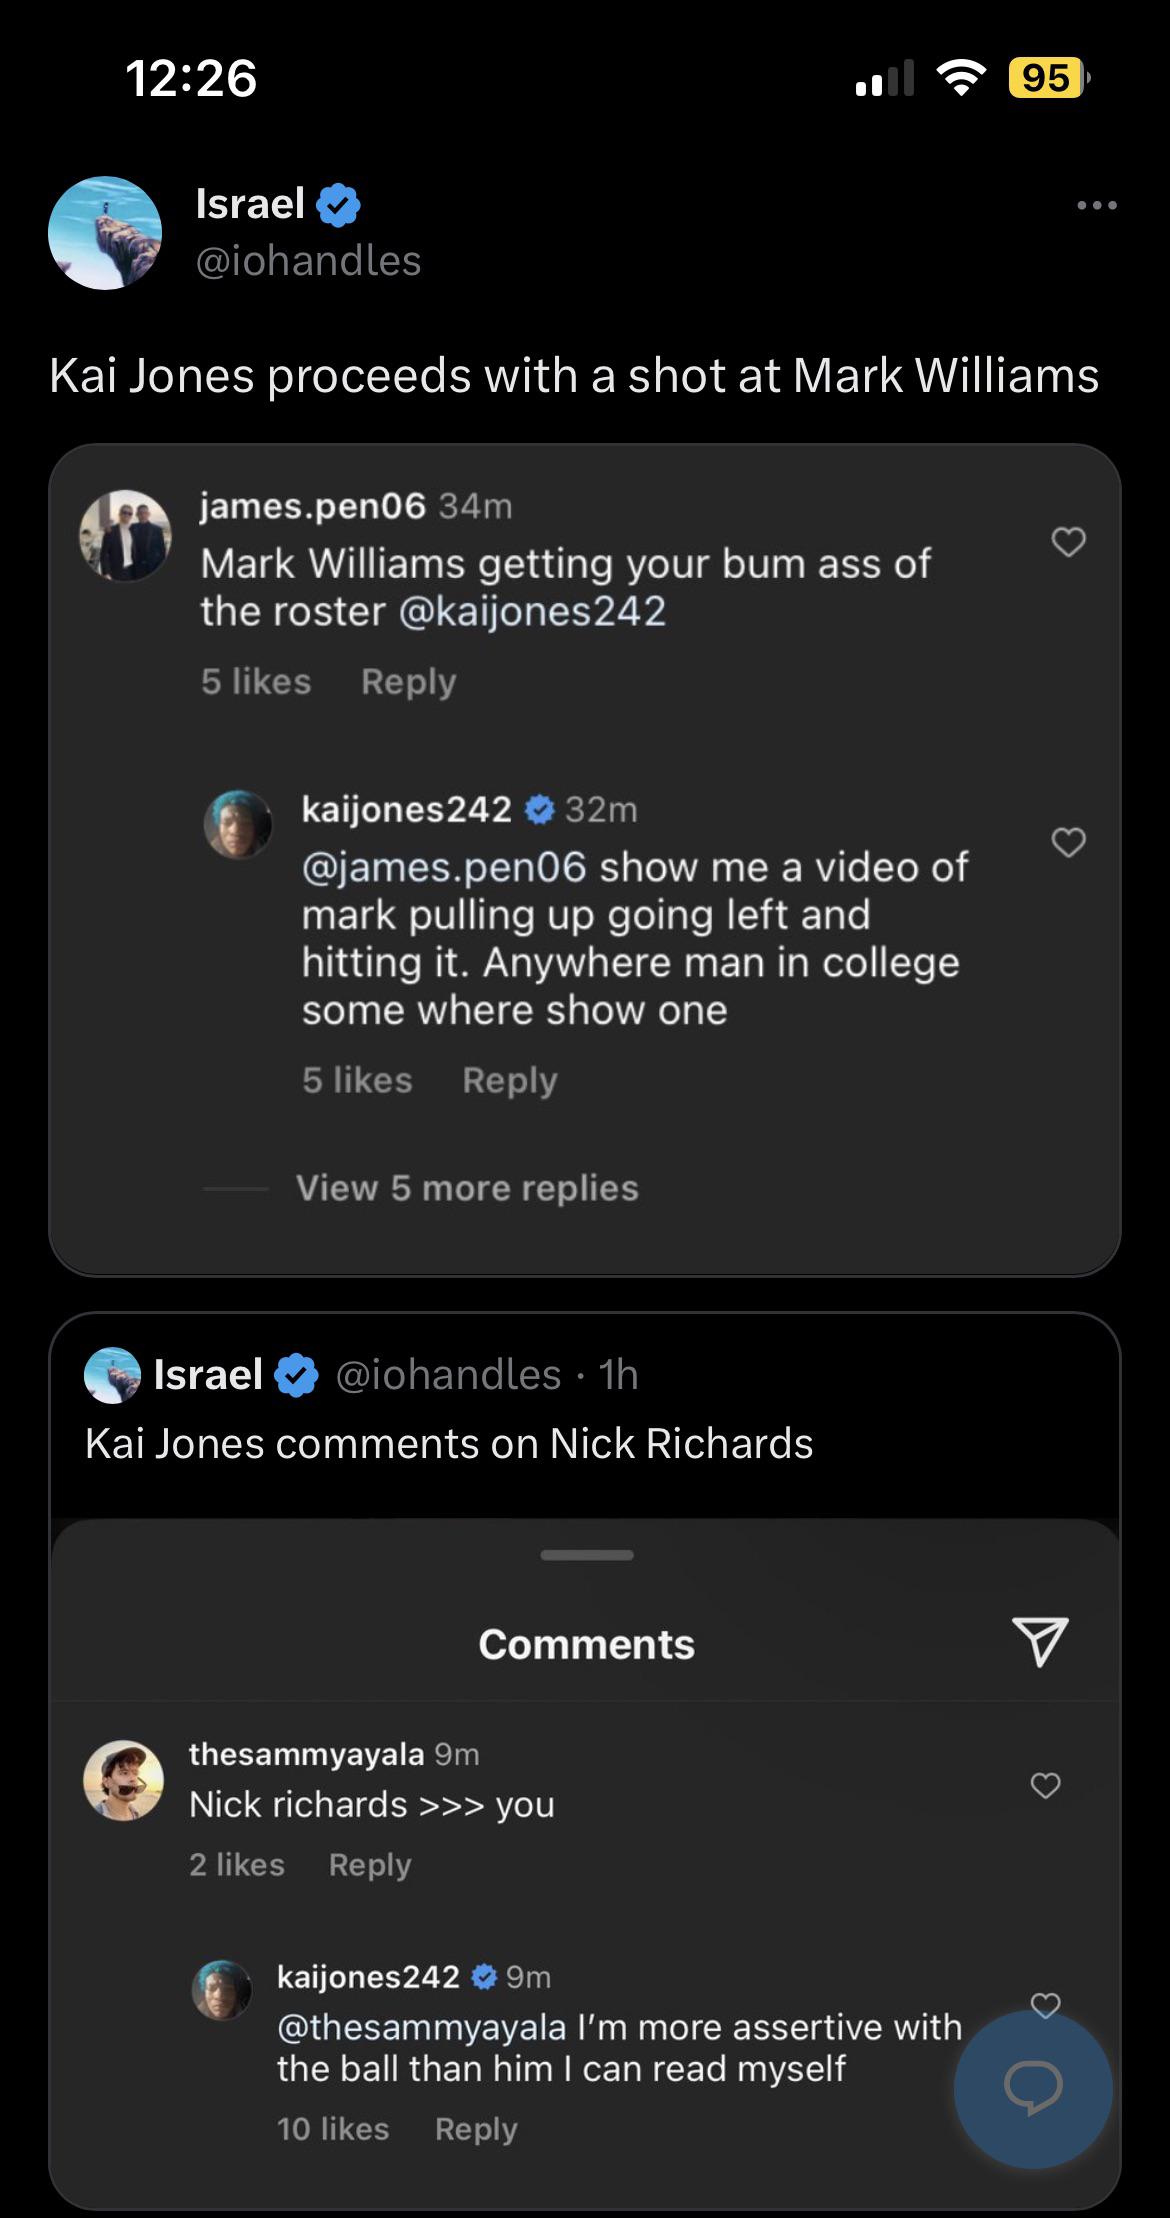Like james.pen06's comment with heart icon

[1068, 541]
